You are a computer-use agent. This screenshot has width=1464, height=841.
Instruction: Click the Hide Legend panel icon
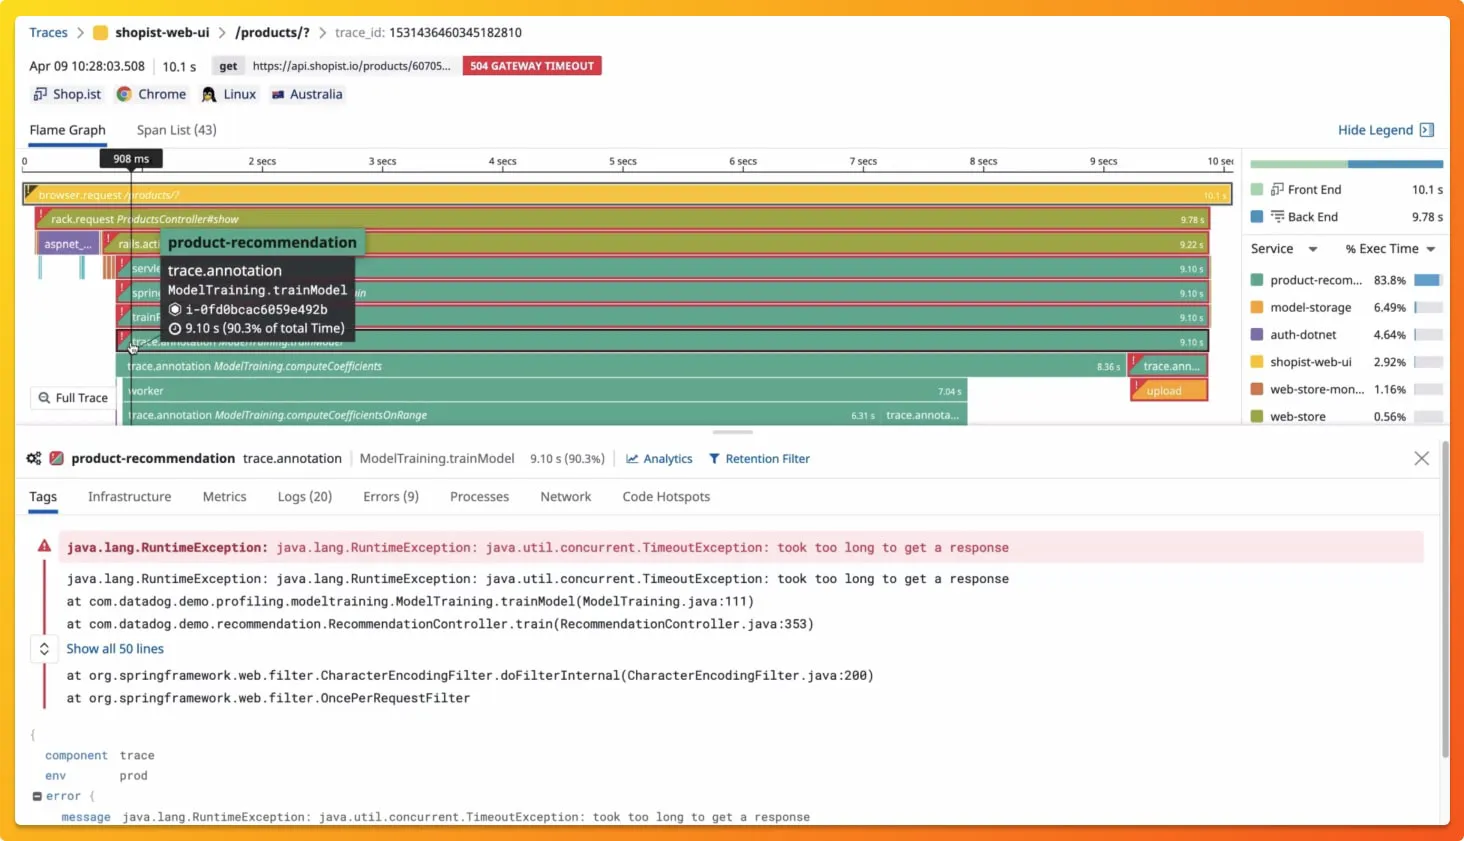click(x=1427, y=130)
